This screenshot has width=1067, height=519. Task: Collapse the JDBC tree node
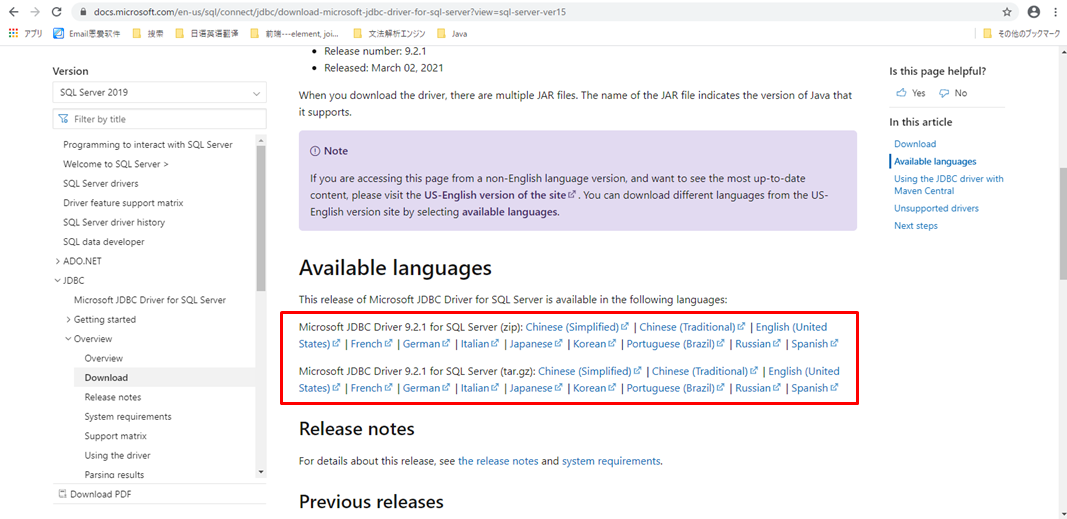(x=57, y=280)
